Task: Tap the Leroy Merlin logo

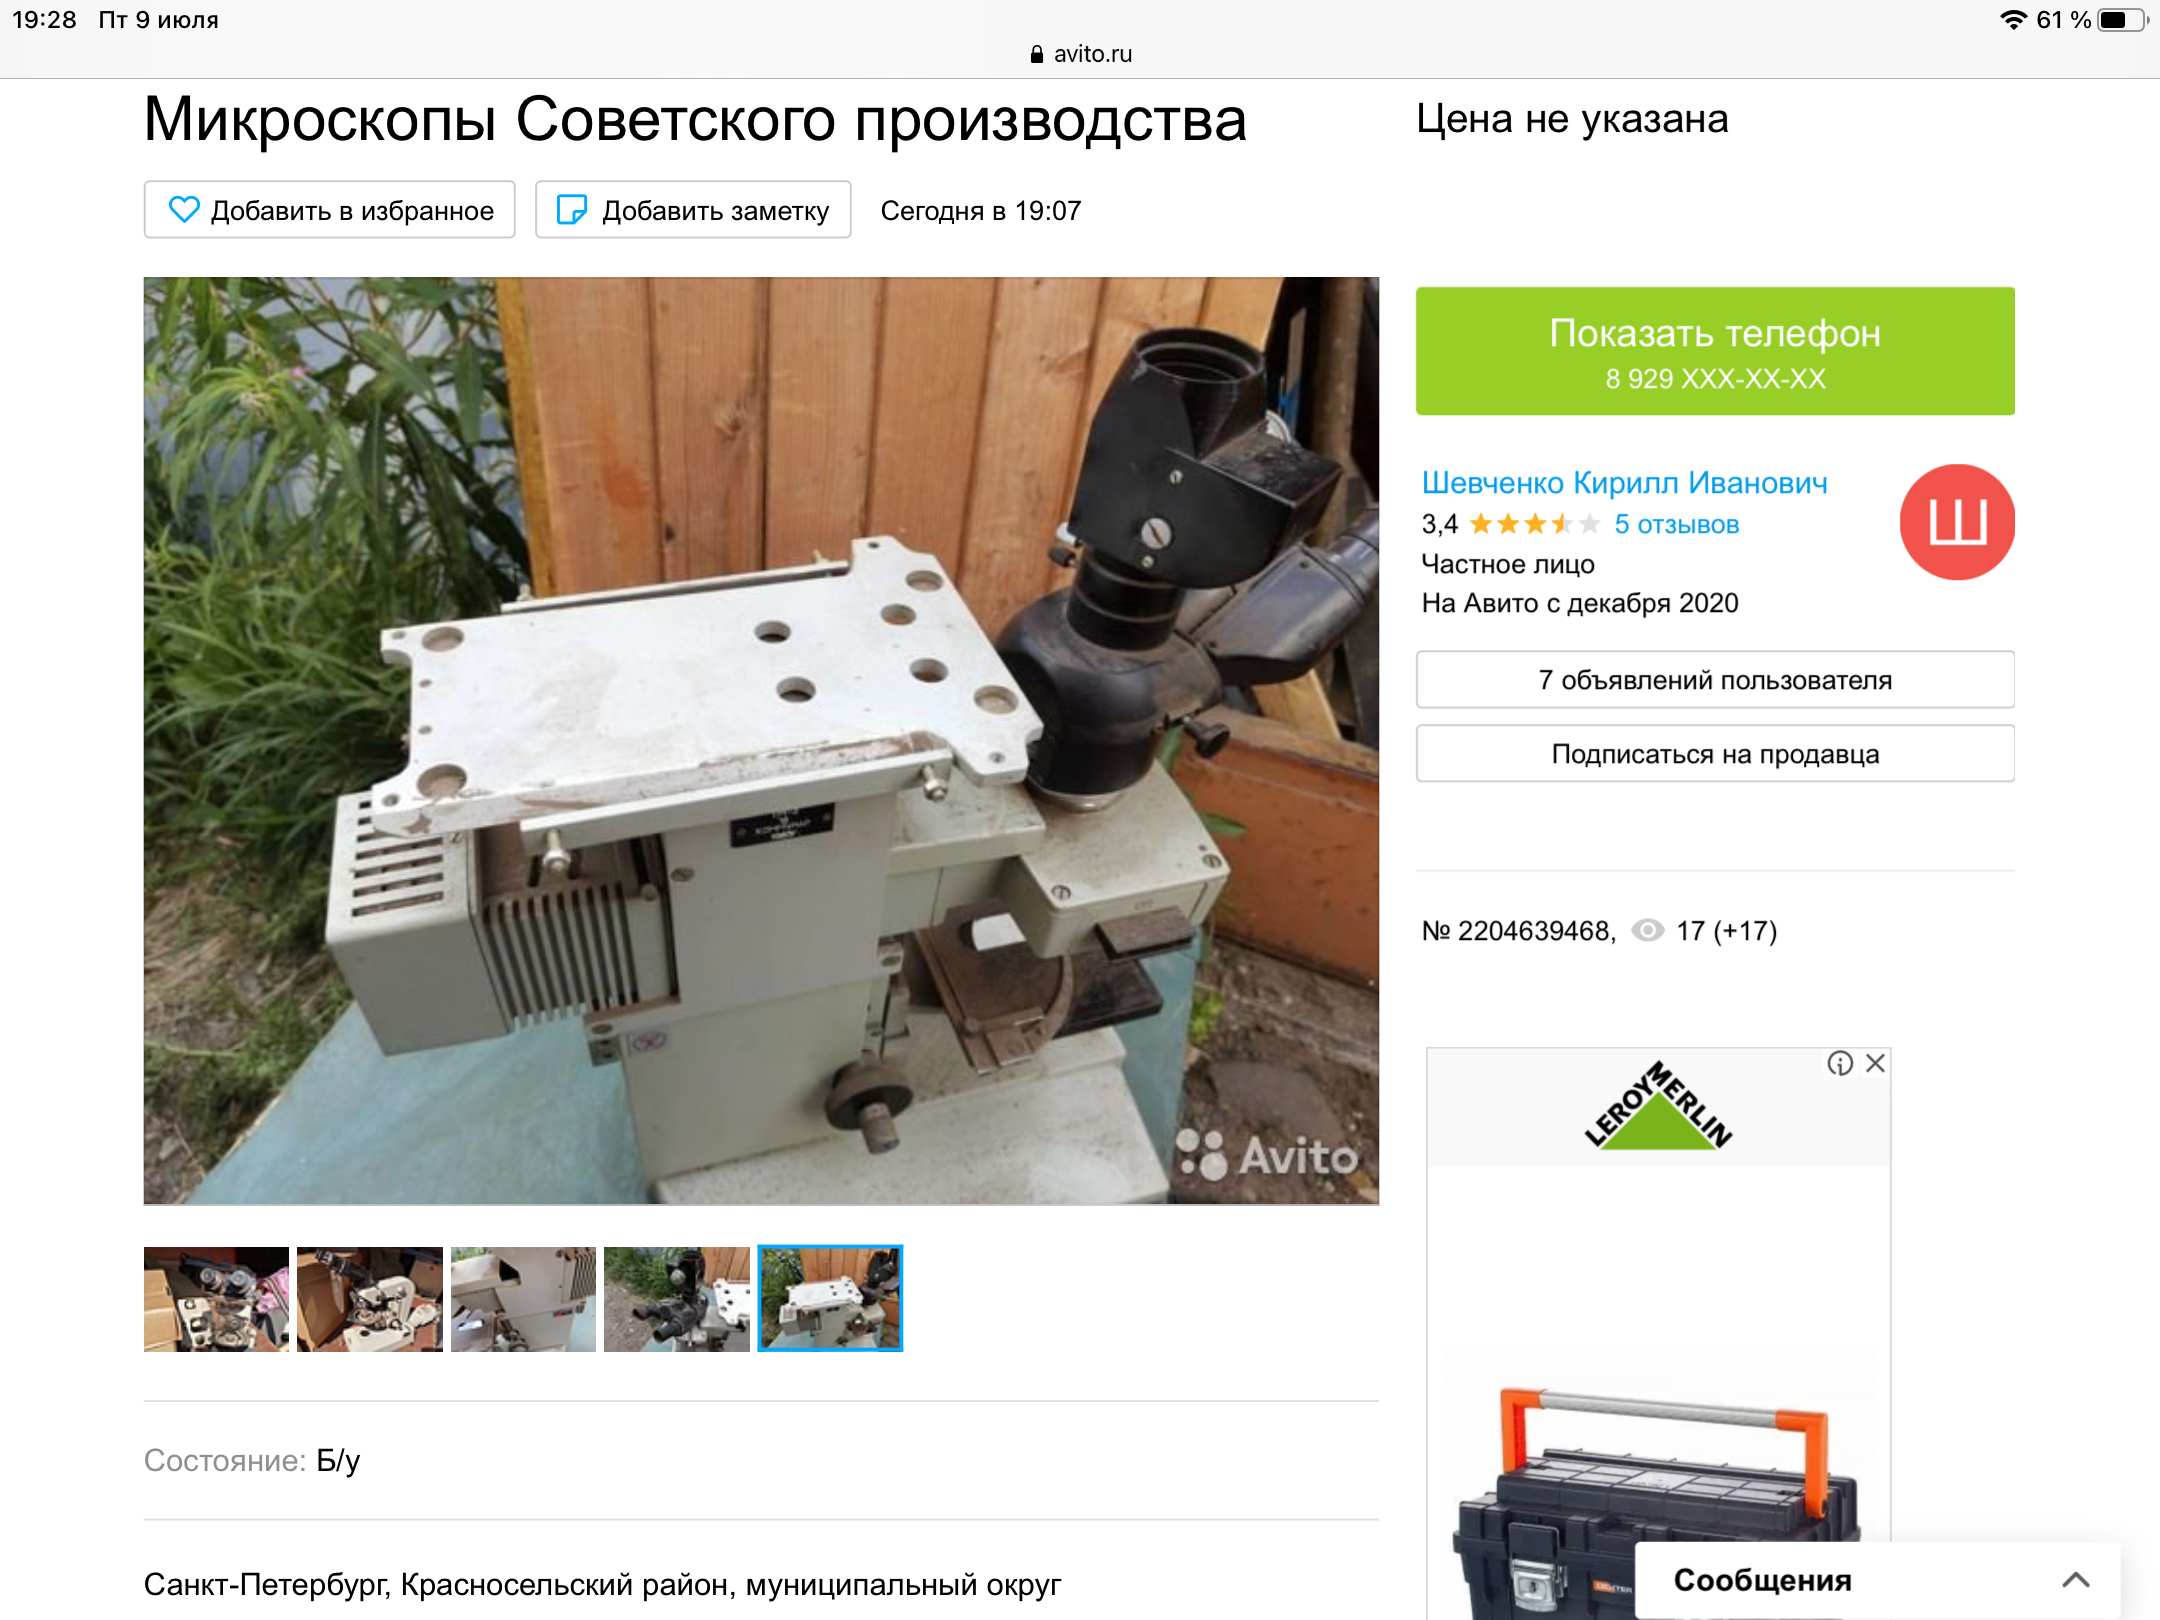Action: 1659,1106
